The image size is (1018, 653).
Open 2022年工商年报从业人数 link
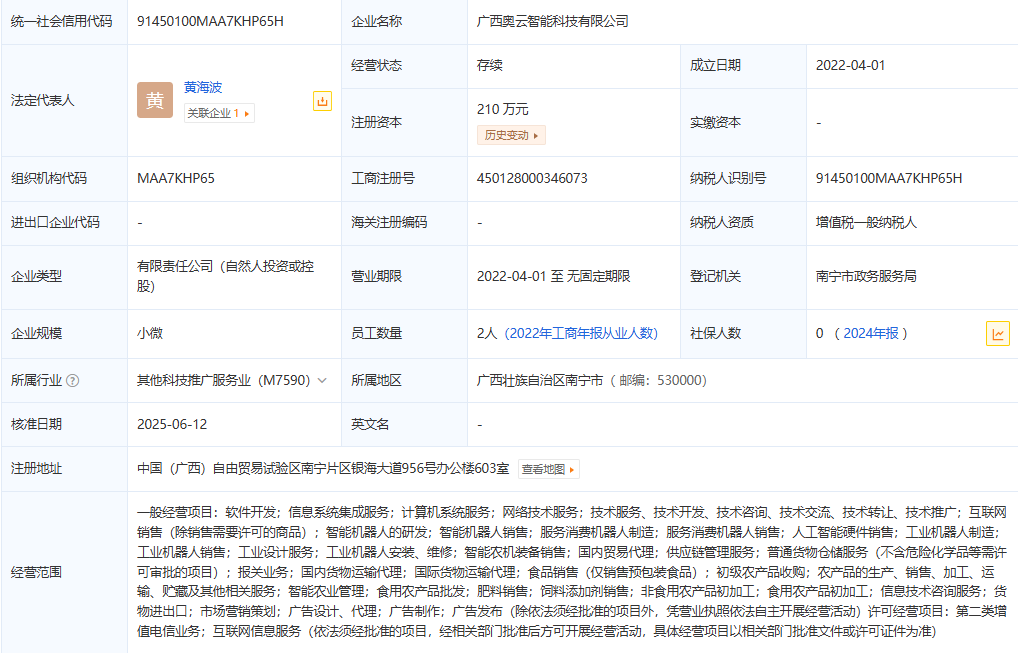pyautogui.click(x=581, y=333)
